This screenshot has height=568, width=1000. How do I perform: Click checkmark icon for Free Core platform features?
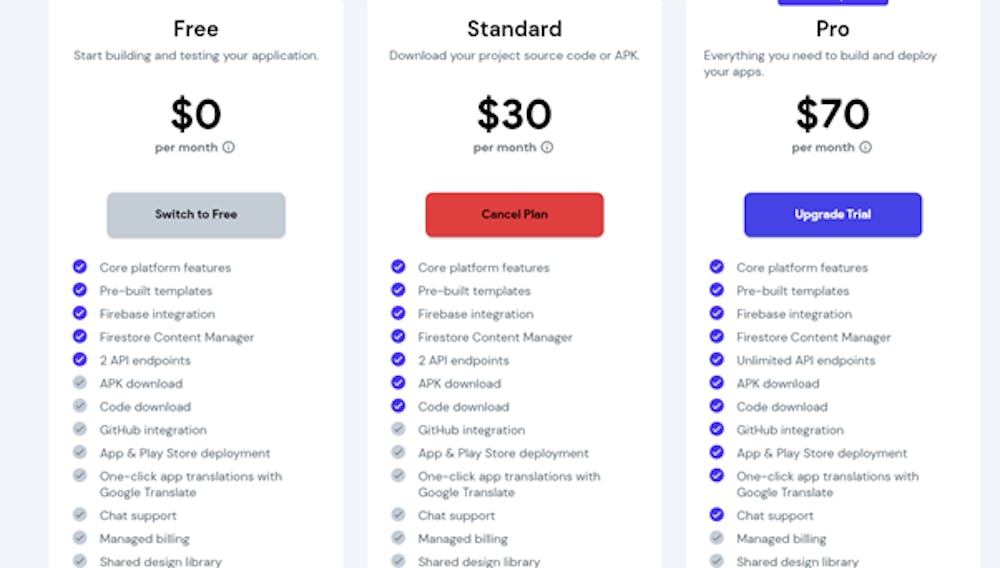80,266
